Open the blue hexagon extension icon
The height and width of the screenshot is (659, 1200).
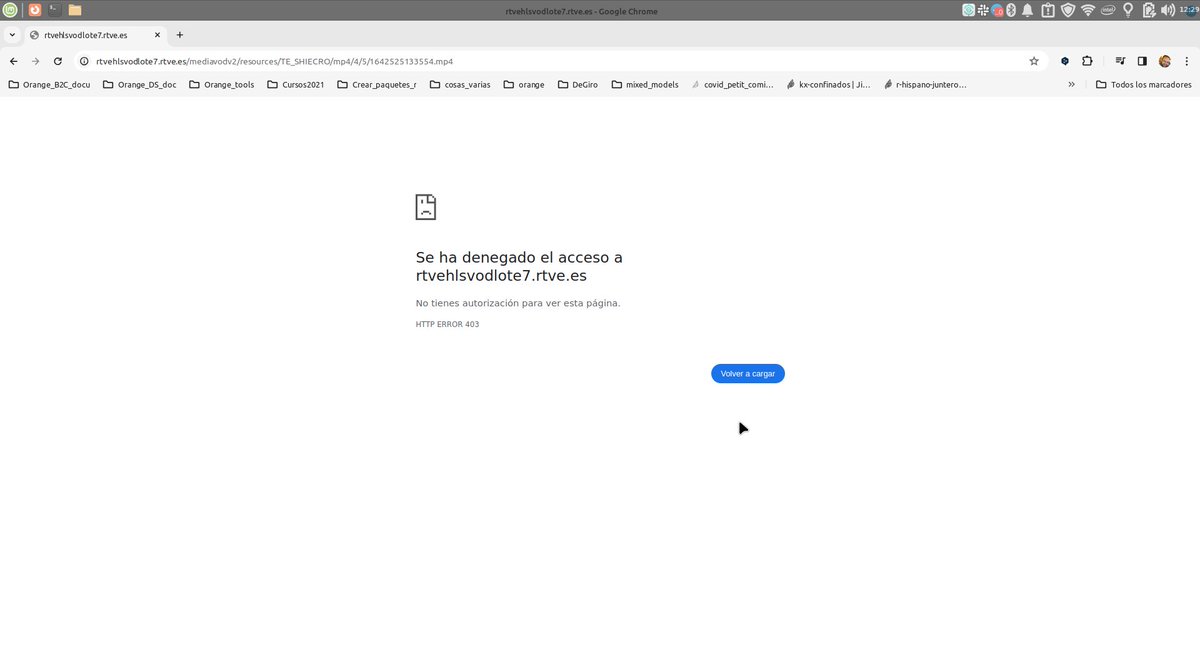pyautogui.click(x=1065, y=61)
